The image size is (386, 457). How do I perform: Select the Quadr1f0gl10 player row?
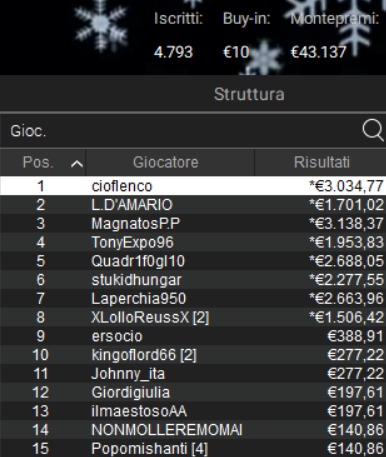(193, 261)
